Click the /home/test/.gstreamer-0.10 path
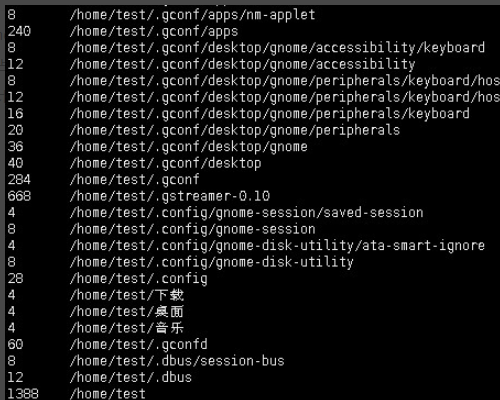The height and width of the screenshot is (400, 500). [x=169, y=196]
